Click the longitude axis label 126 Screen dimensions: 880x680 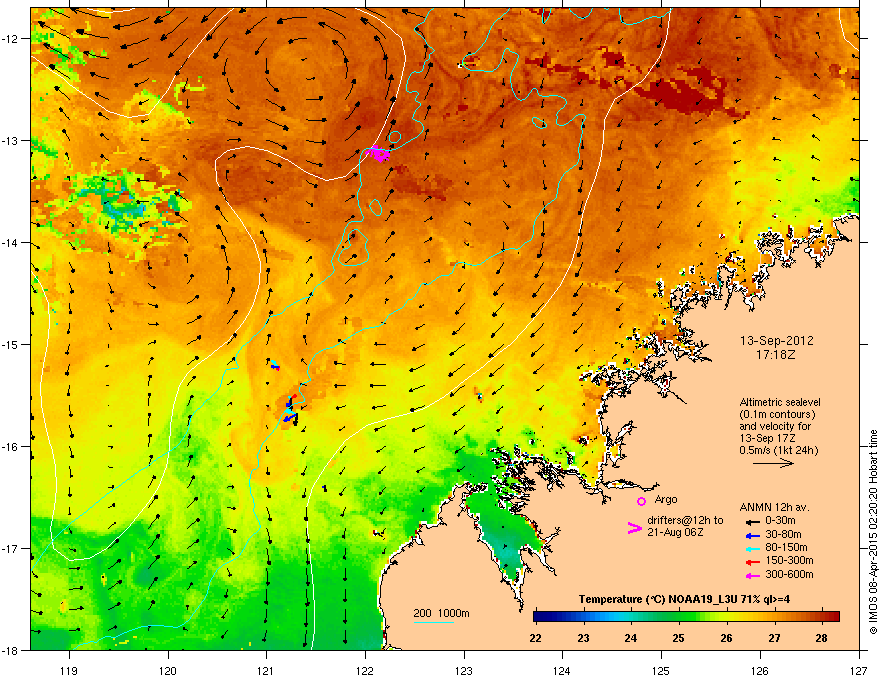[760, 670]
